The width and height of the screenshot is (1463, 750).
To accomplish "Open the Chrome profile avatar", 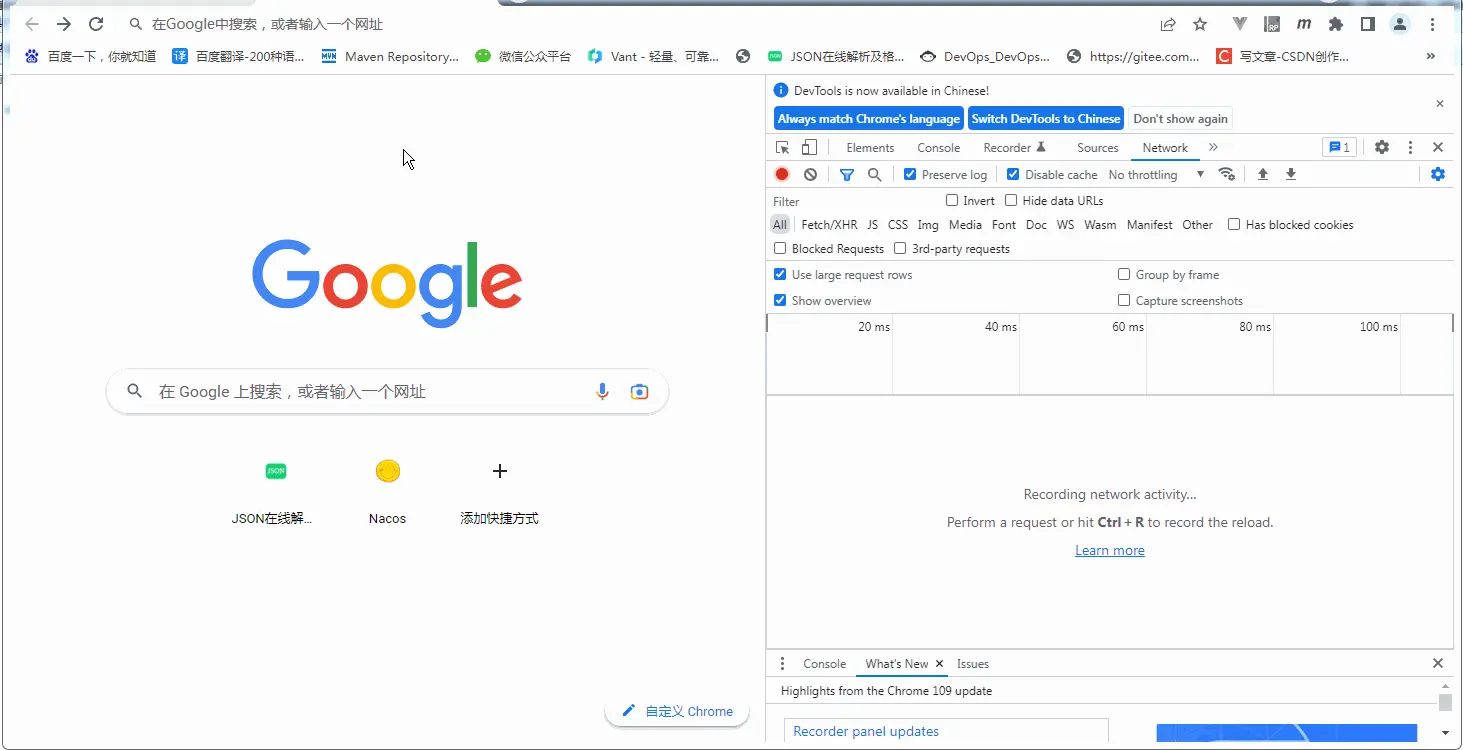I will click(1400, 24).
